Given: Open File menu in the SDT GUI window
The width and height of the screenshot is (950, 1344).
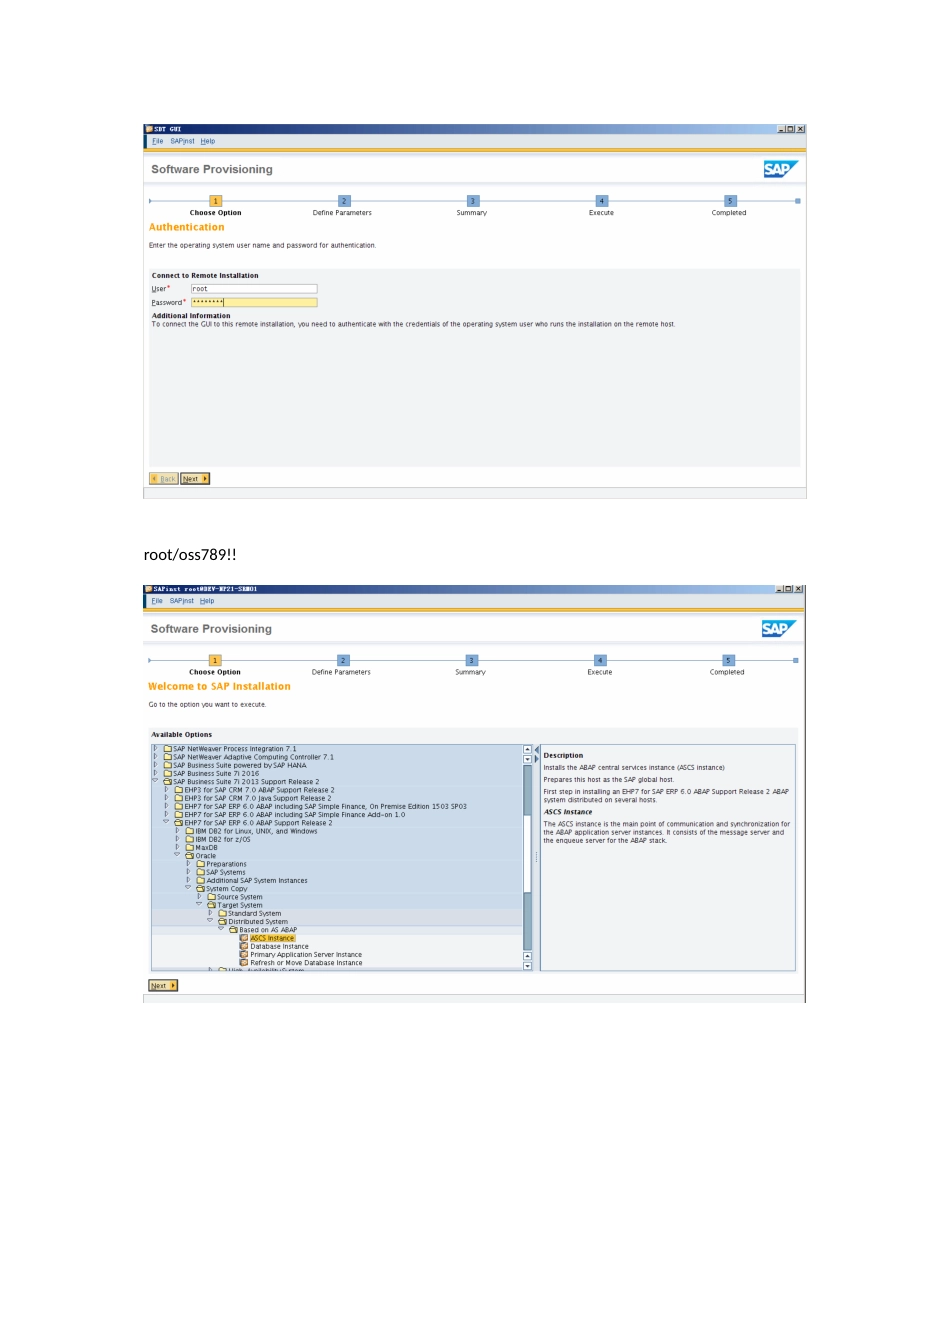Looking at the screenshot, I should tap(157, 141).
